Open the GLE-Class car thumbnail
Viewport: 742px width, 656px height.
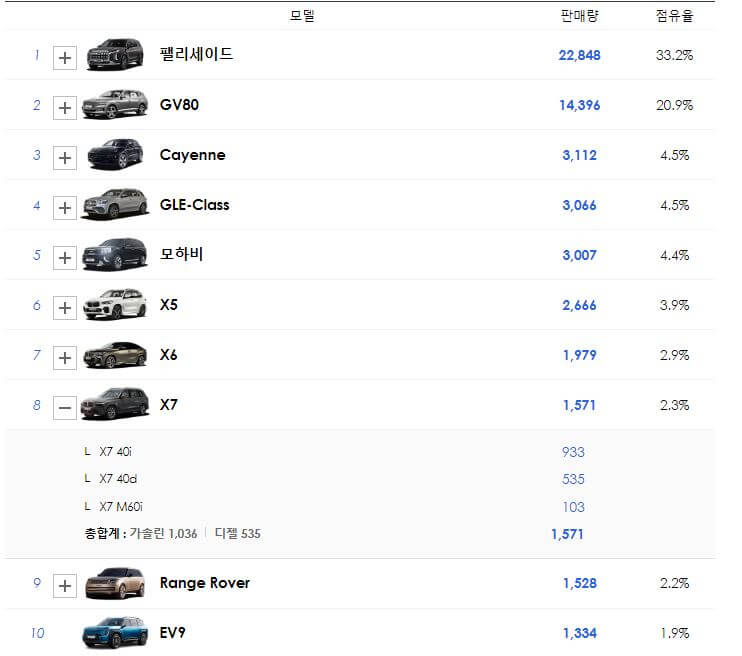click(115, 204)
